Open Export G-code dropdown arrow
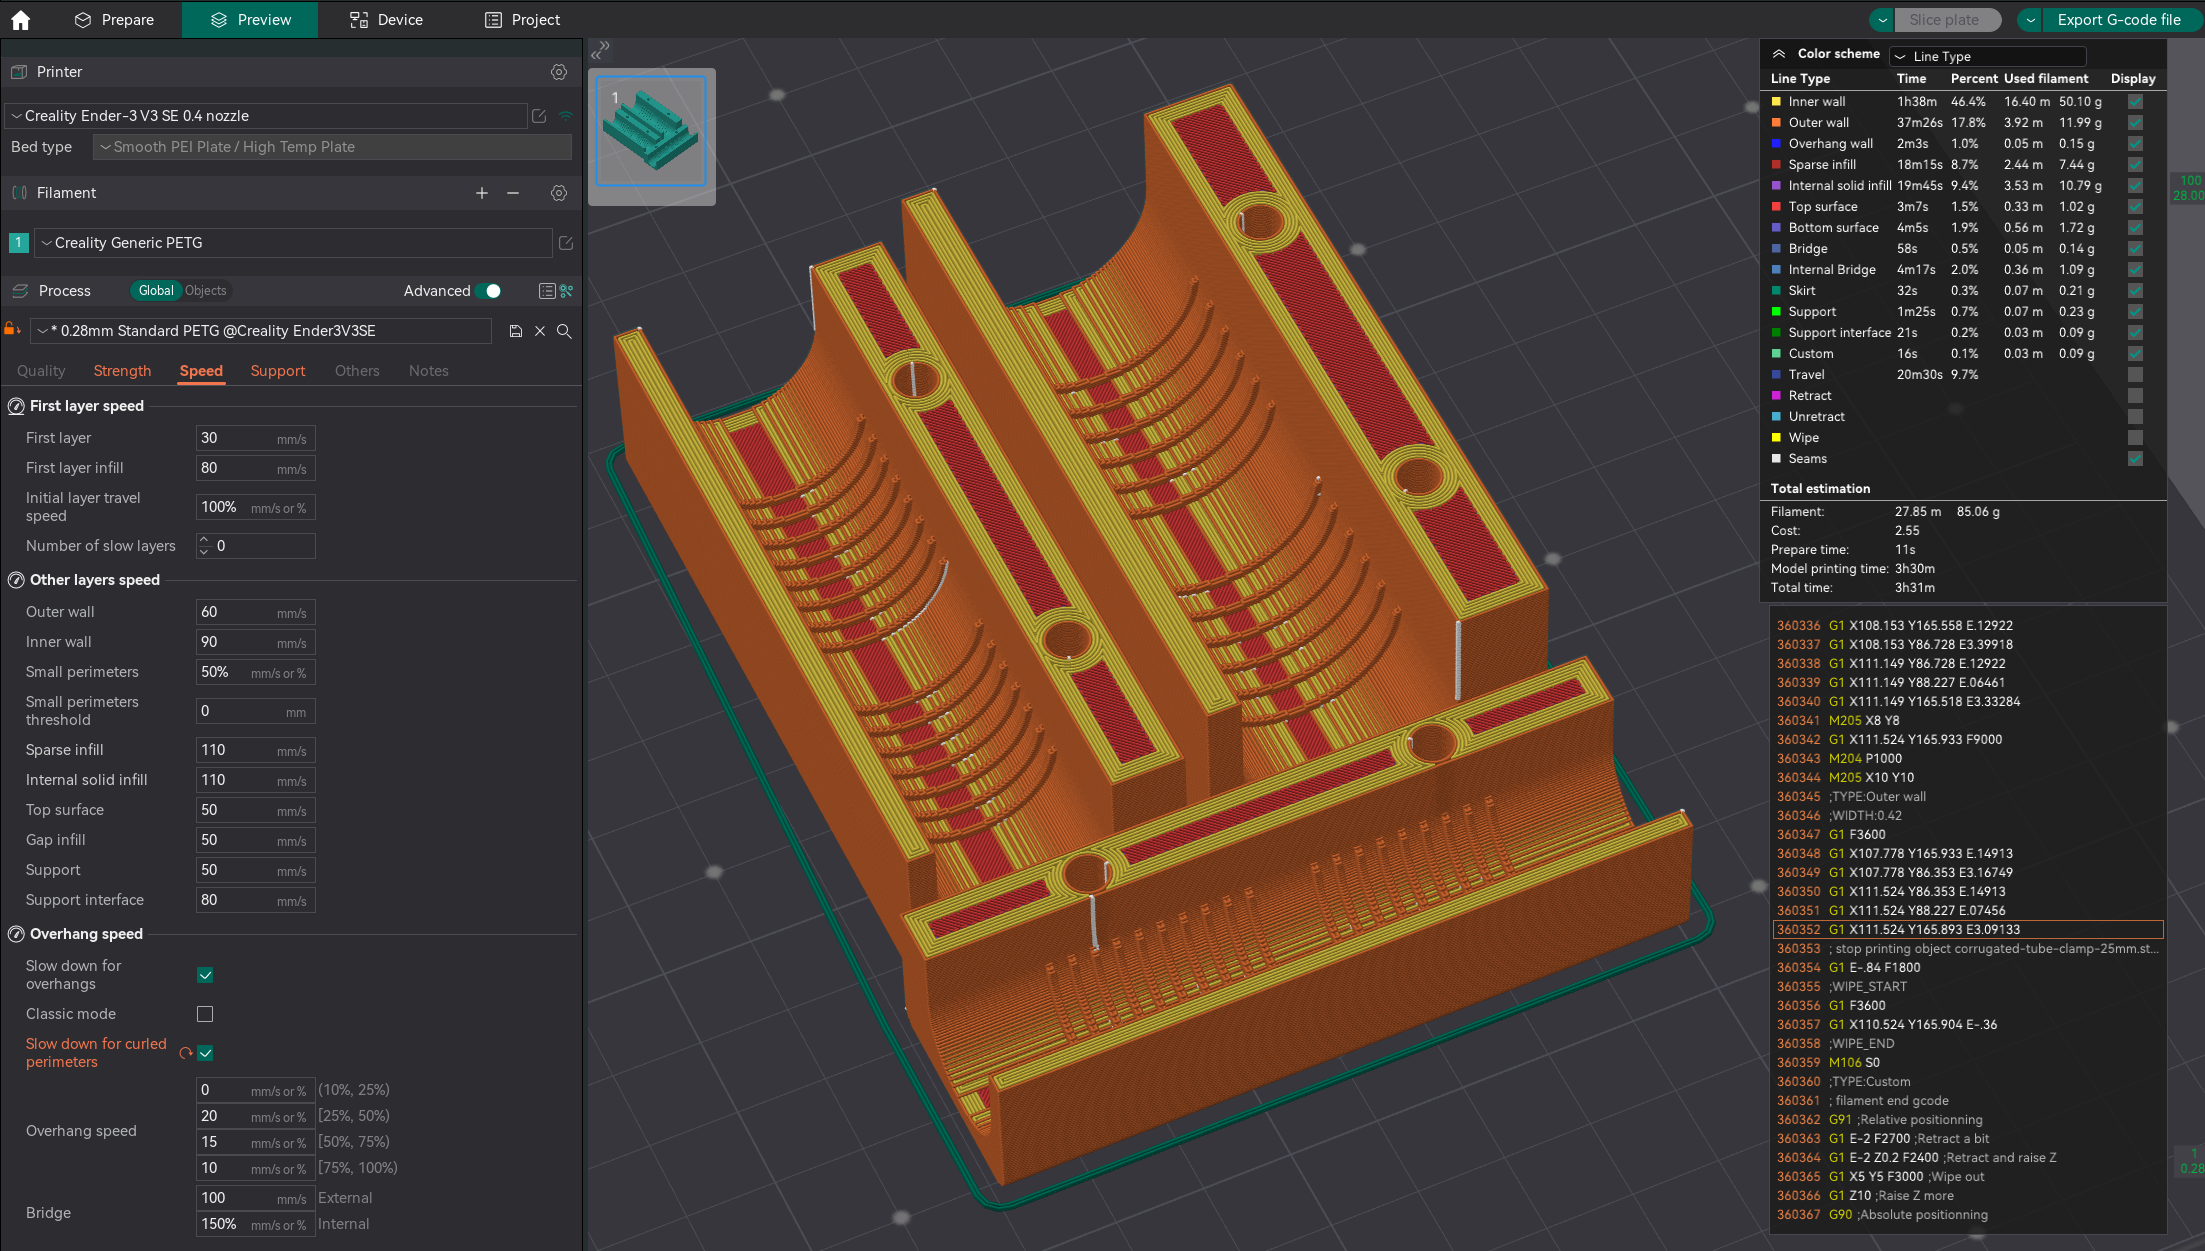 click(x=2030, y=20)
